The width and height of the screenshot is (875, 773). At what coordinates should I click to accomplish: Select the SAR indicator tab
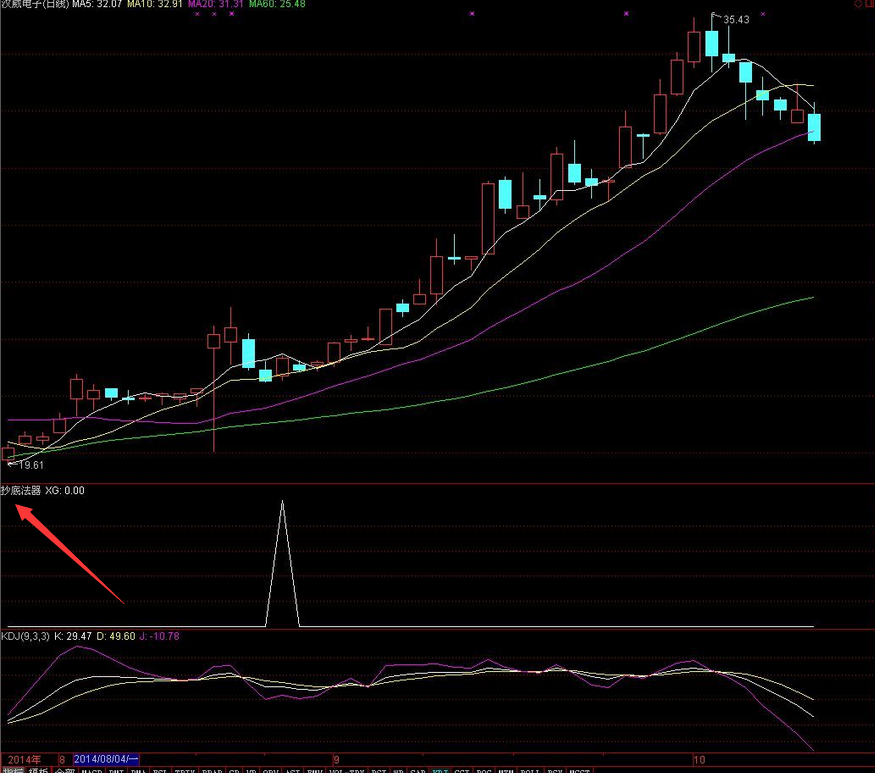click(417, 771)
